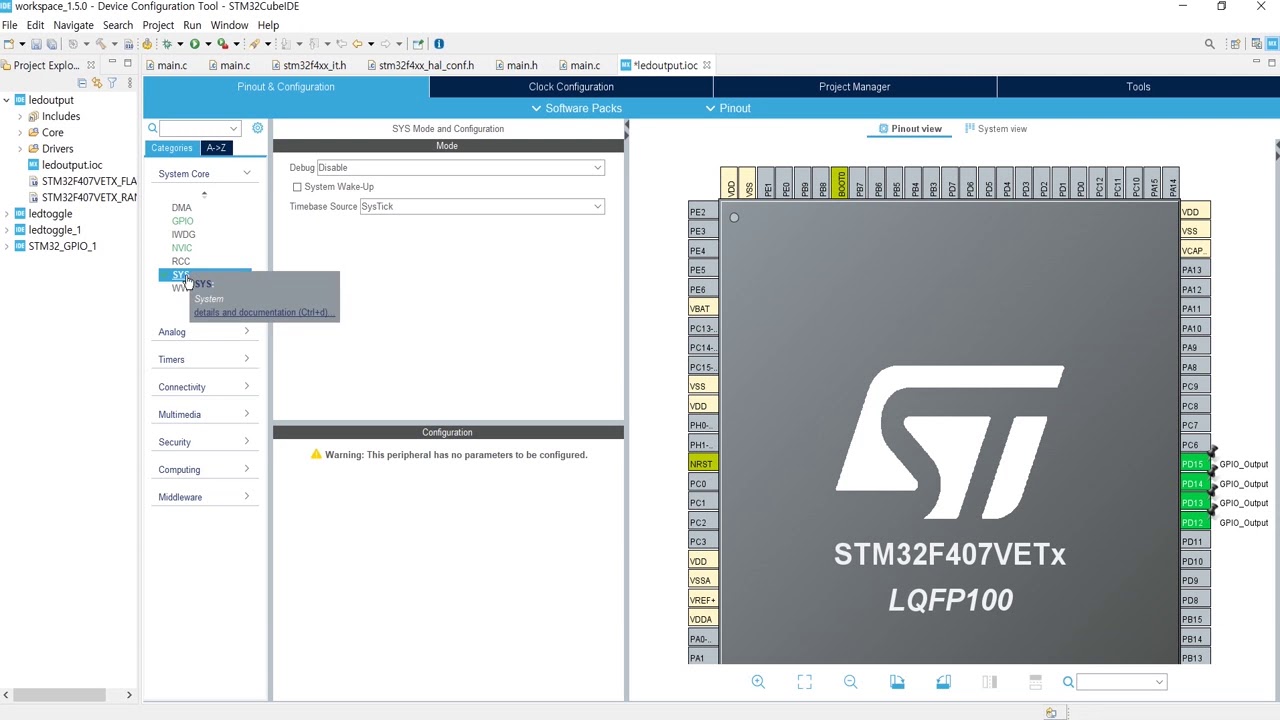Click the NRST pin on chip
This screenshot has width=1280, height=720.
701,464
